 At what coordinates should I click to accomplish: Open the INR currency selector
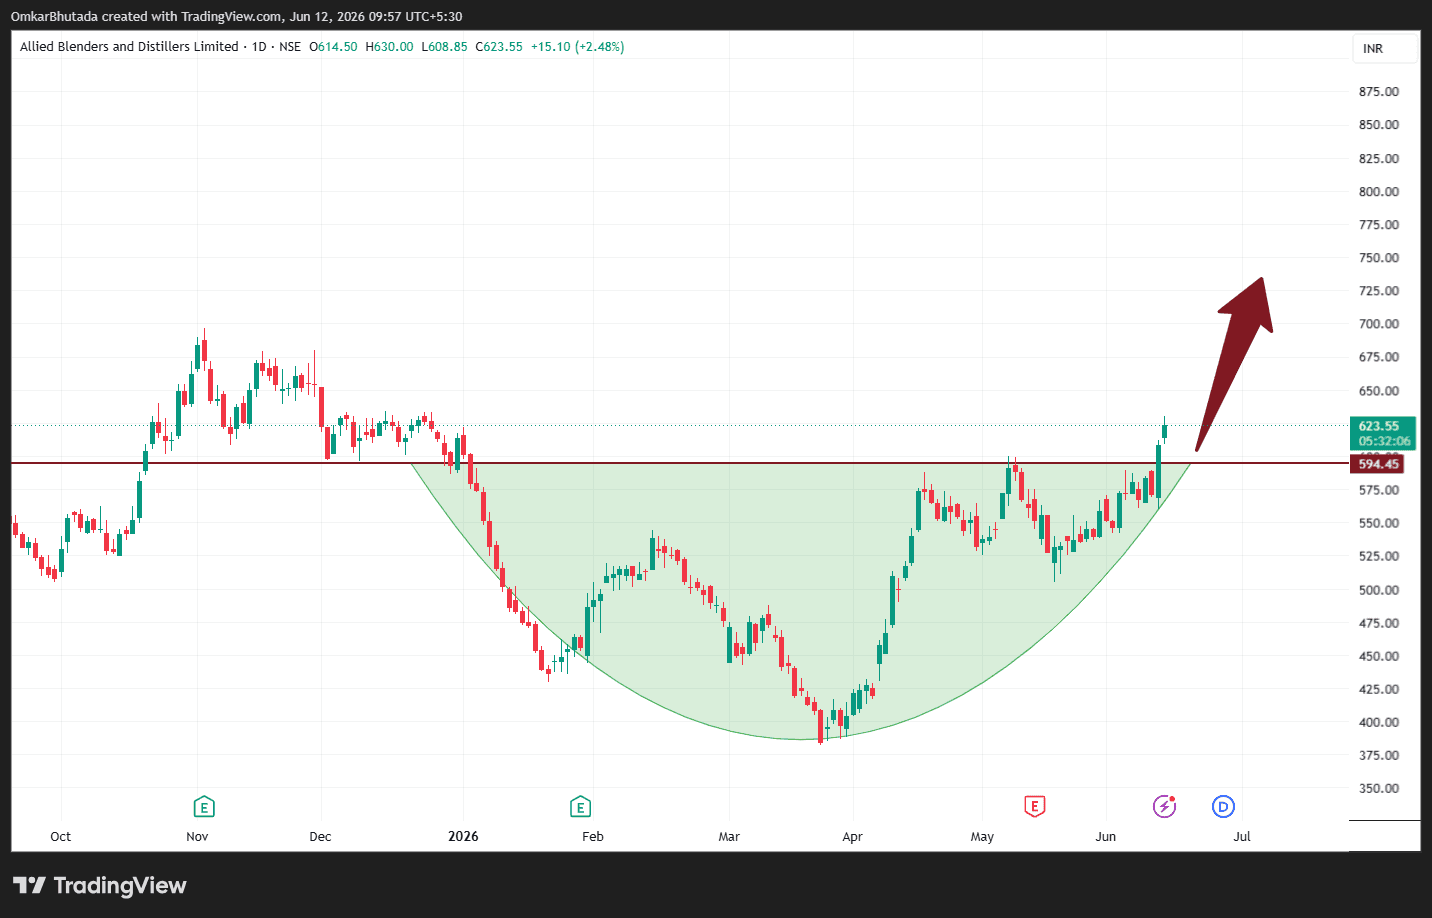pos(1385,48)
